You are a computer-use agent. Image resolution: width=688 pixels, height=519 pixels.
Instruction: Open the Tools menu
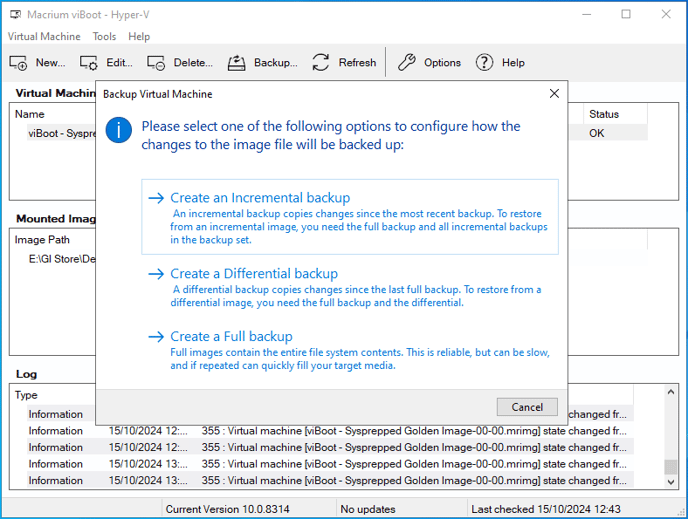click(104, 36)
